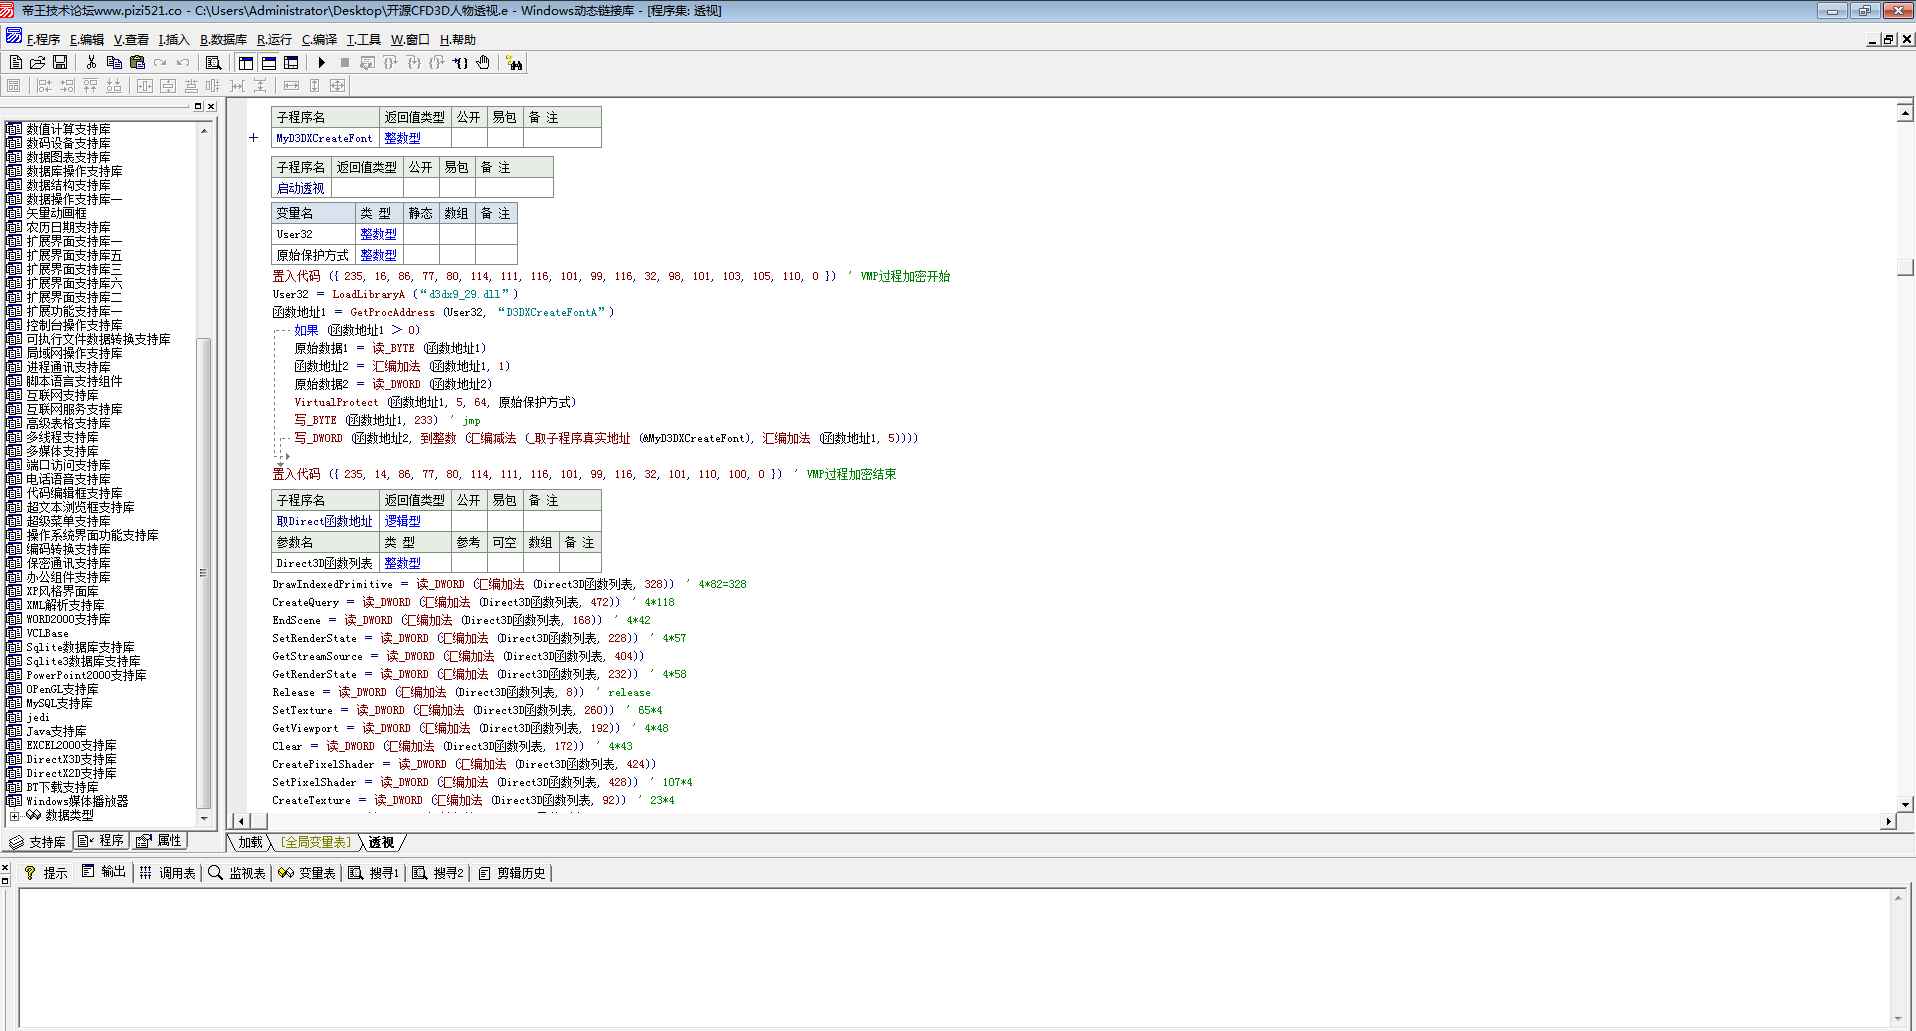This screenshot has height=1031, width=1916.
Task: Toggle the second panel layout view button
Action: click(269, 63)
